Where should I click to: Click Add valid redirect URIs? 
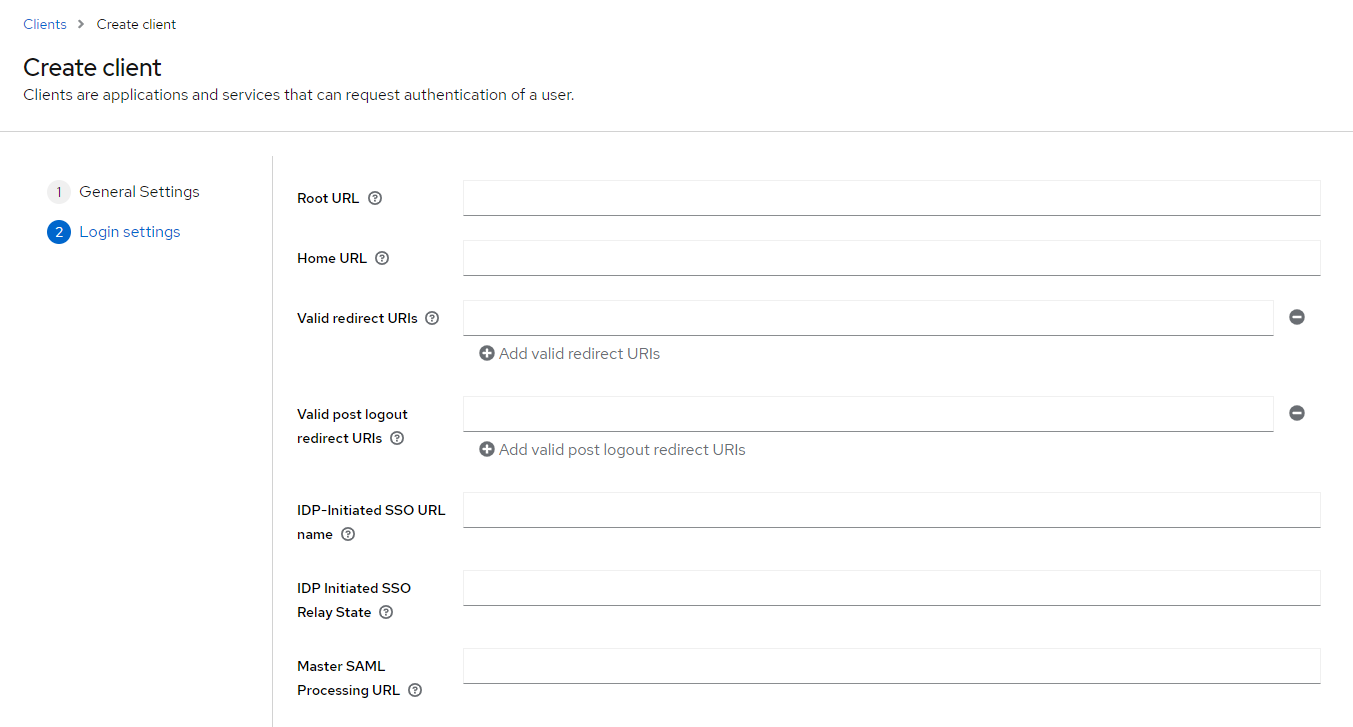pyautogui.click(x=570, y=353)
